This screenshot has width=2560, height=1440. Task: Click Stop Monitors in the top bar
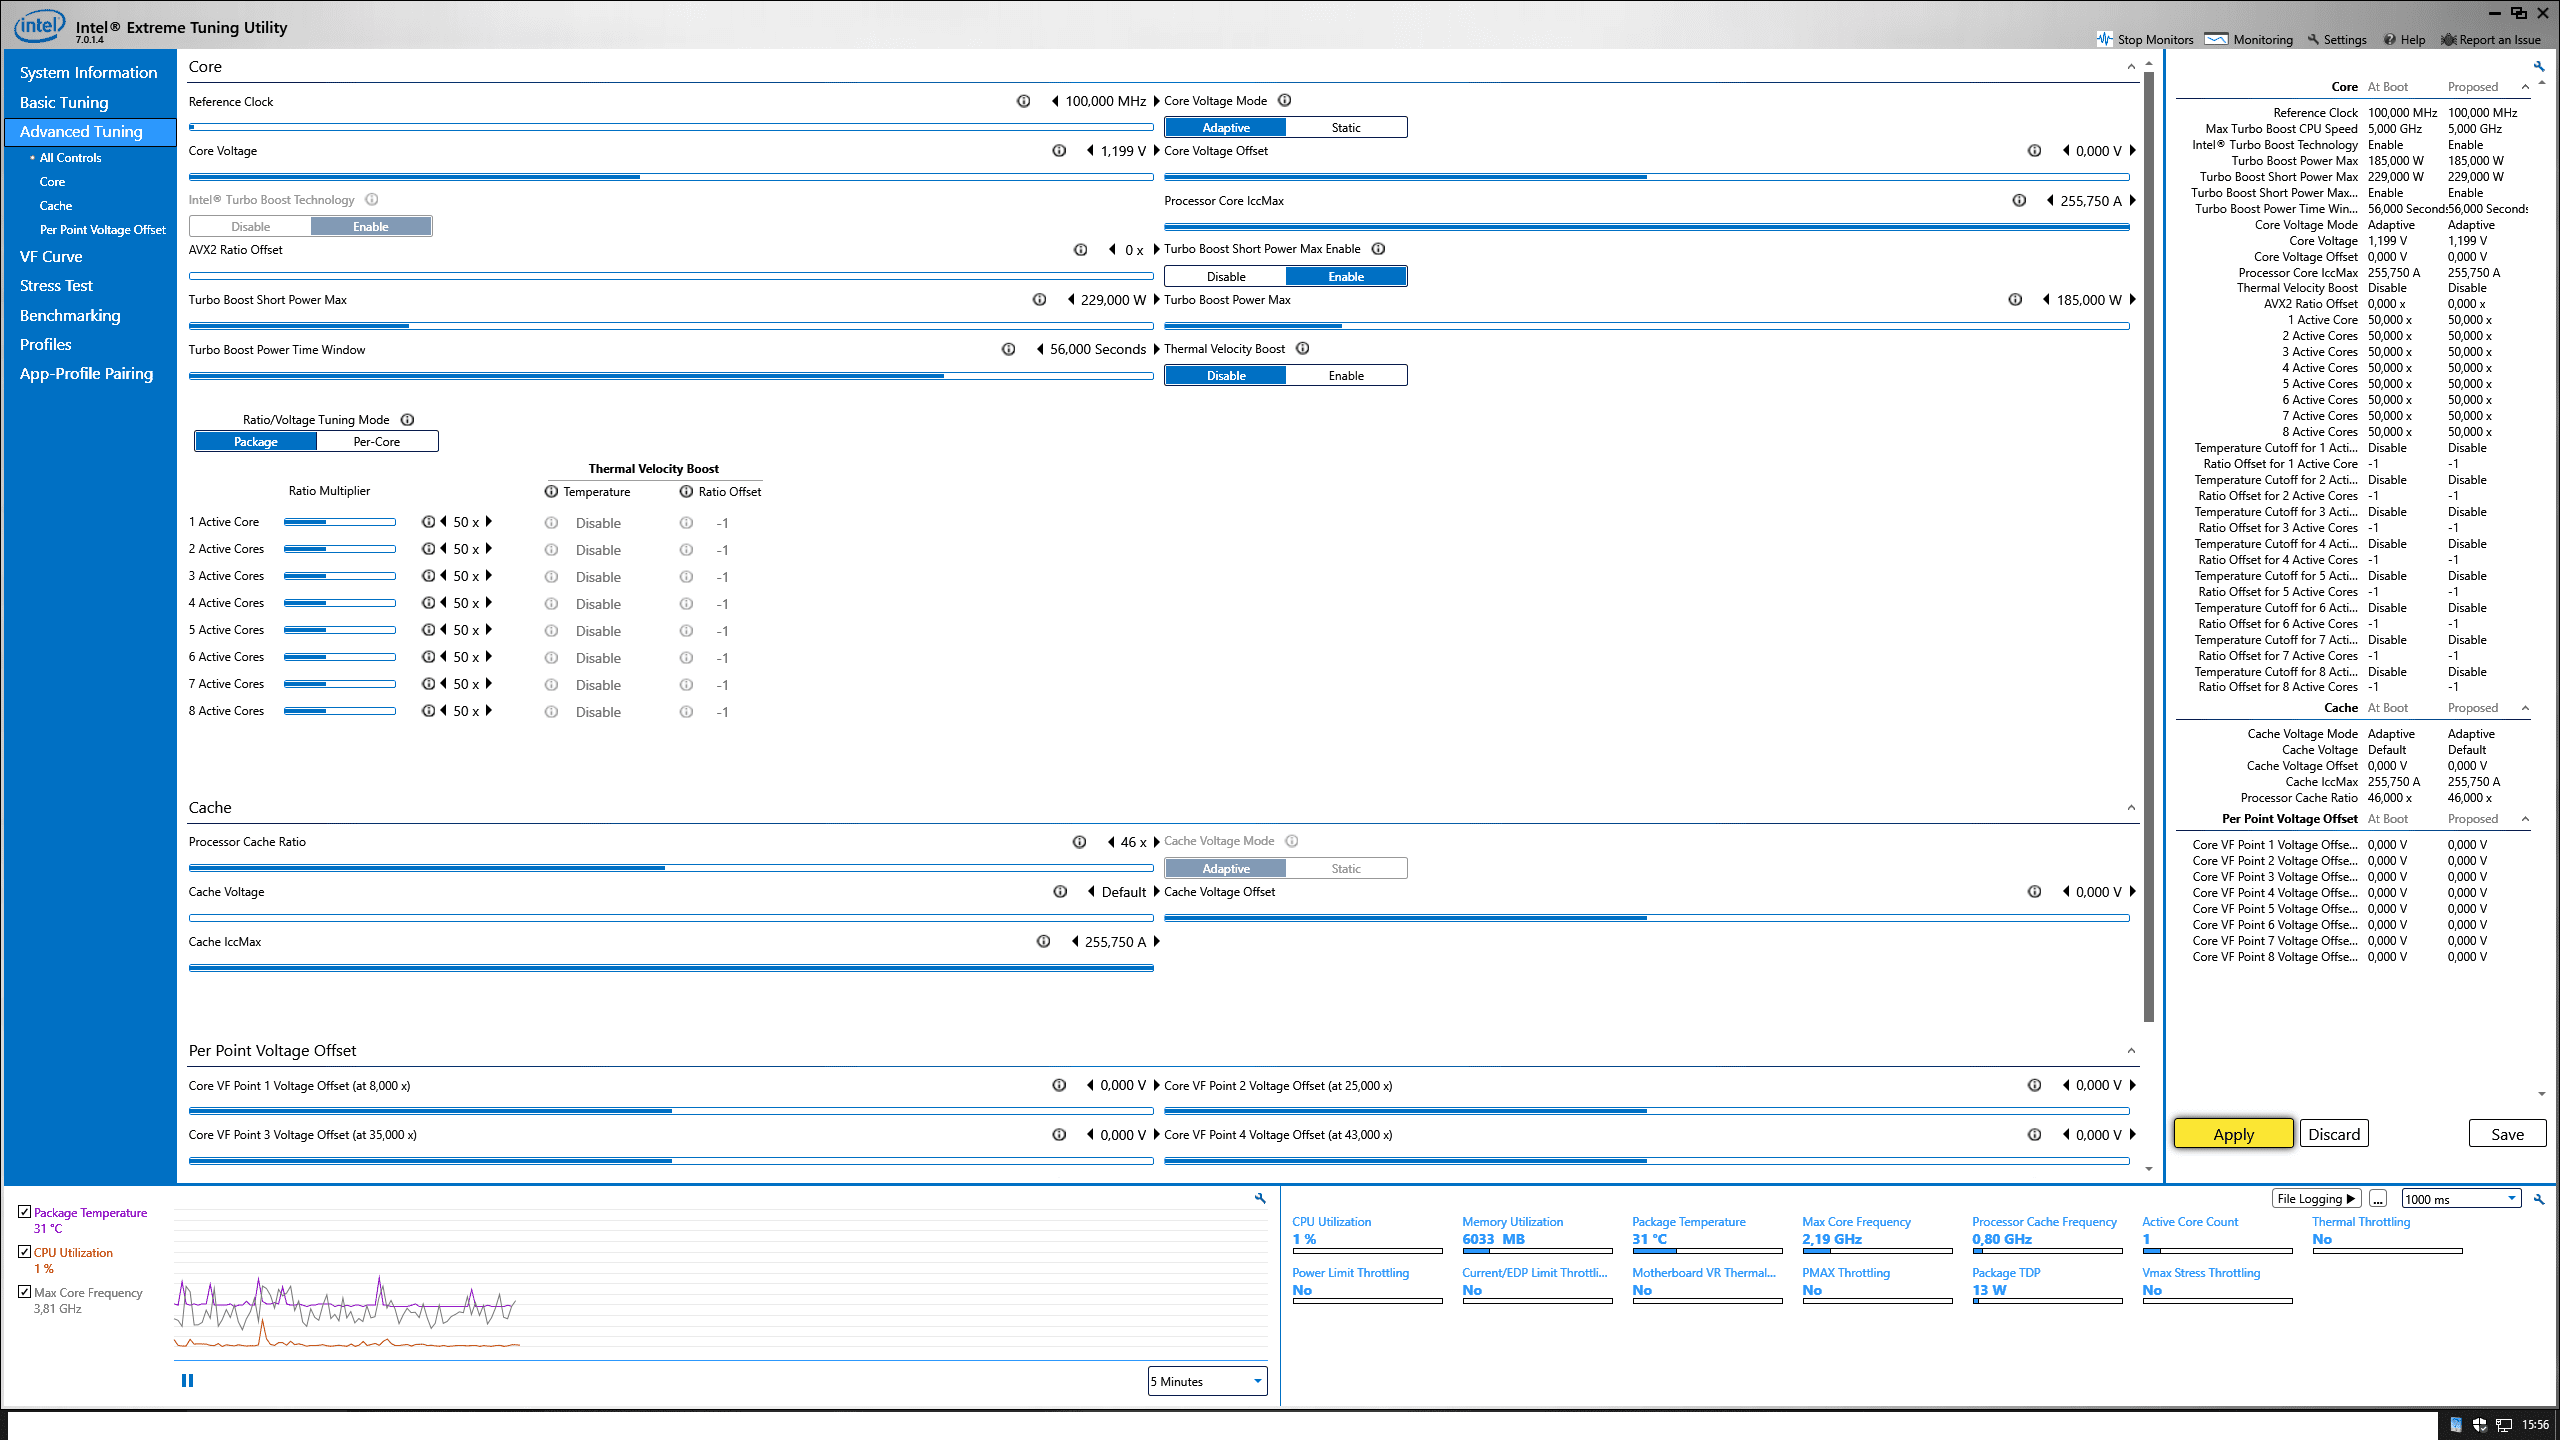point(2145,39)
